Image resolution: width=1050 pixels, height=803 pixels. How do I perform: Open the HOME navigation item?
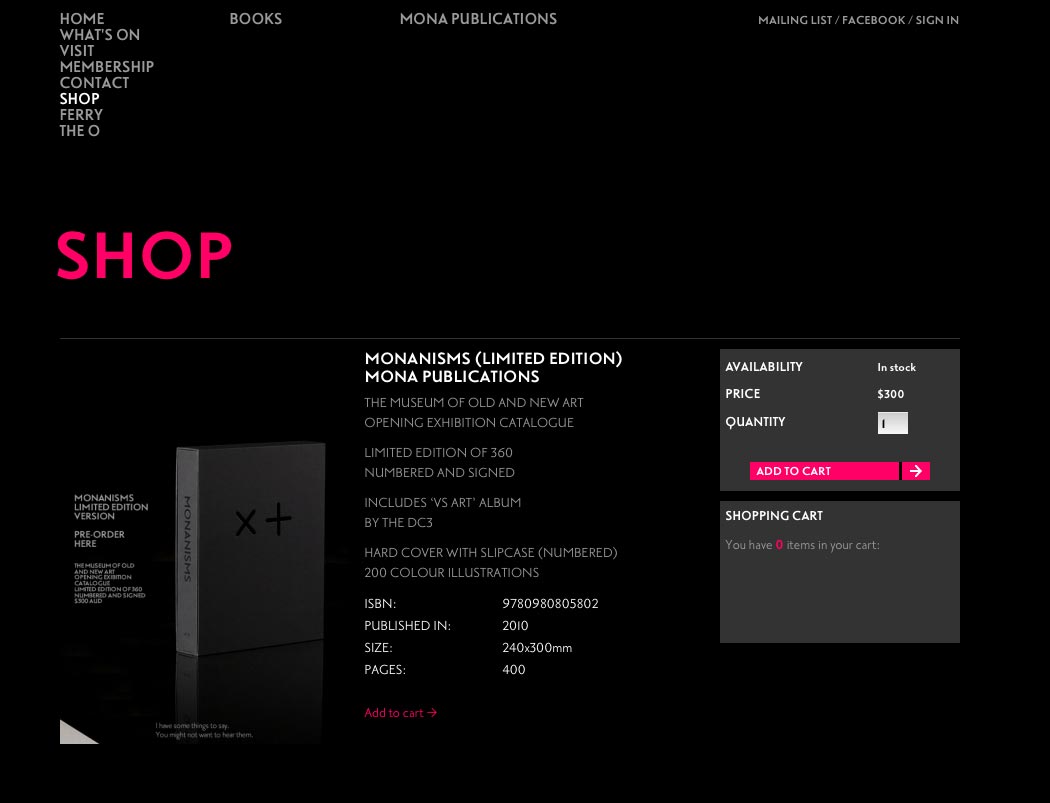82,19
